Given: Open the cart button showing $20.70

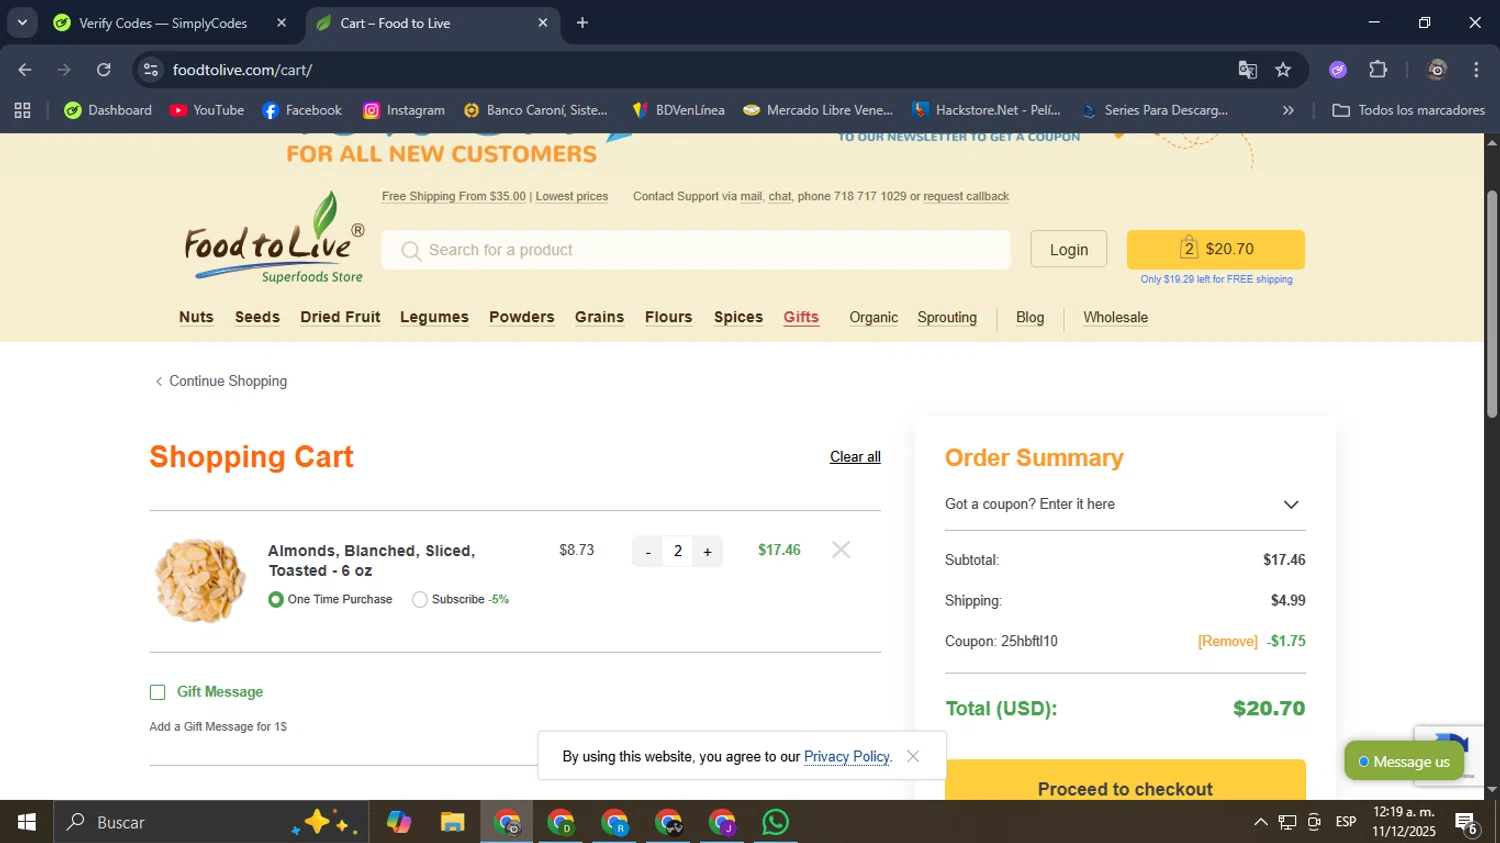Looking at the screenshot, I should 1215,249.
